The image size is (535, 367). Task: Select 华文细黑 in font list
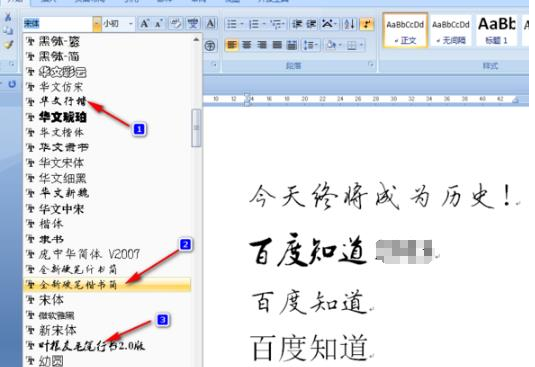tap(107, 178)
